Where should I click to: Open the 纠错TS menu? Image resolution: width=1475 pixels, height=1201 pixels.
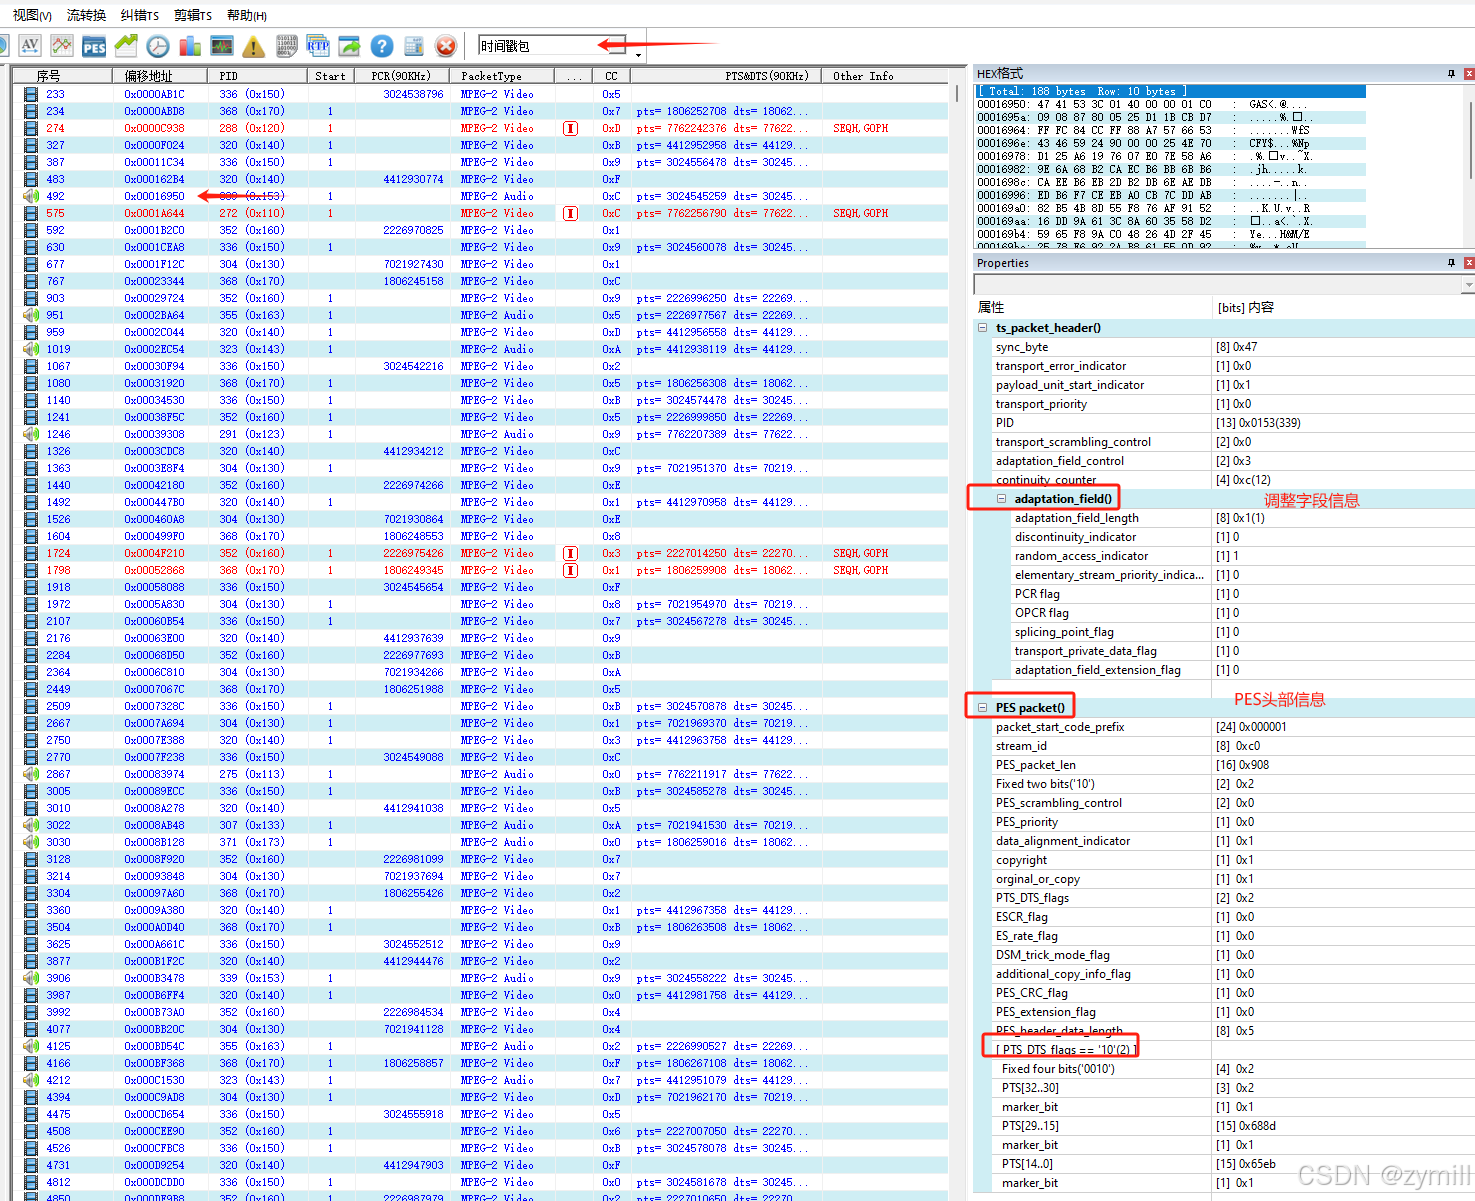tap(140, 15)
